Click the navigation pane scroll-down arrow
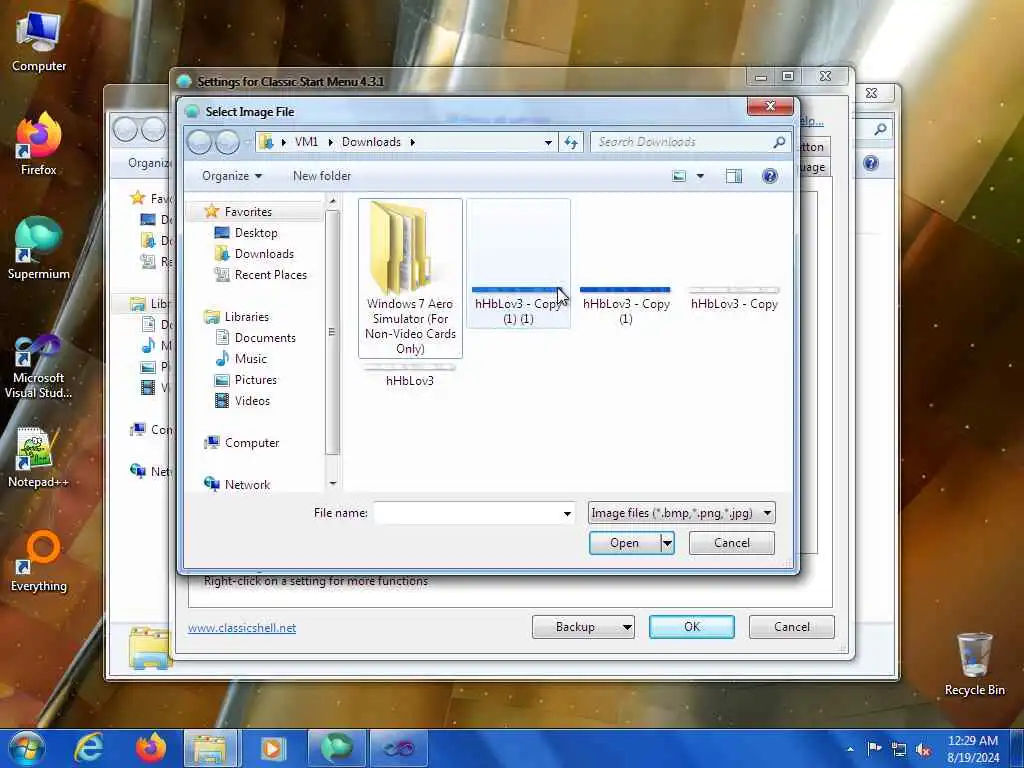This screenshot has height=768, width=1024. pos(332,483)
